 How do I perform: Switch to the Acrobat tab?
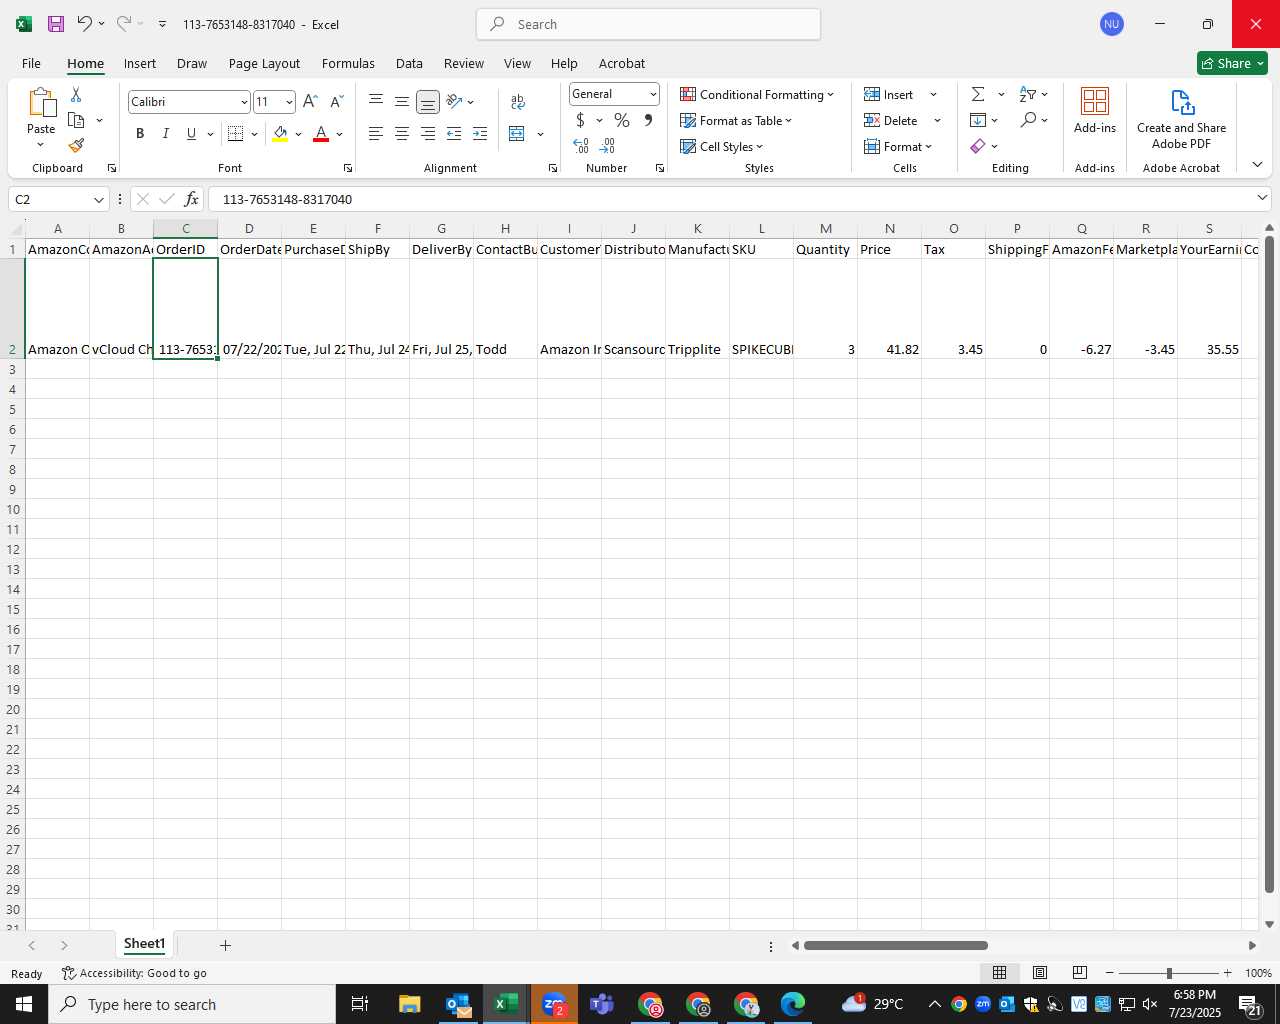pos(622,63)
